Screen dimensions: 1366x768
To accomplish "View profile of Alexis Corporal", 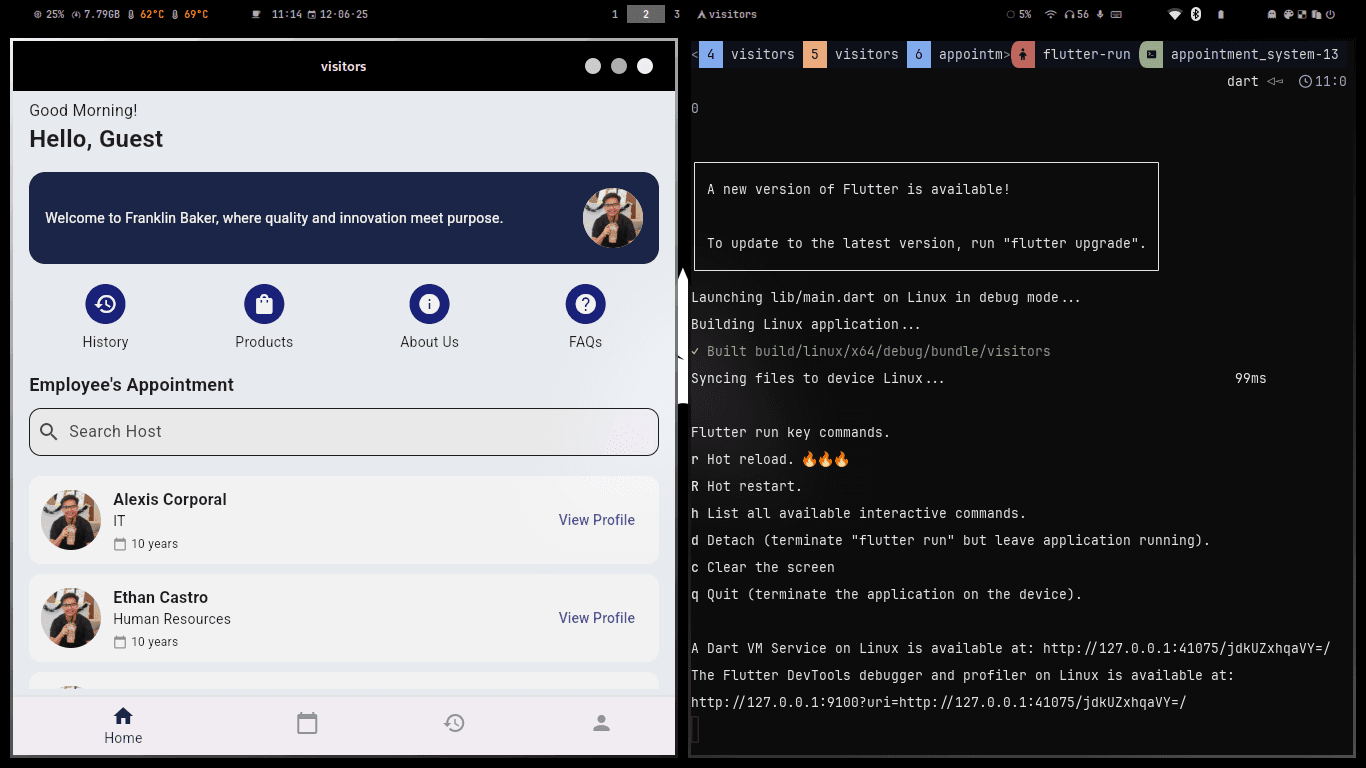I will [596, 520].
